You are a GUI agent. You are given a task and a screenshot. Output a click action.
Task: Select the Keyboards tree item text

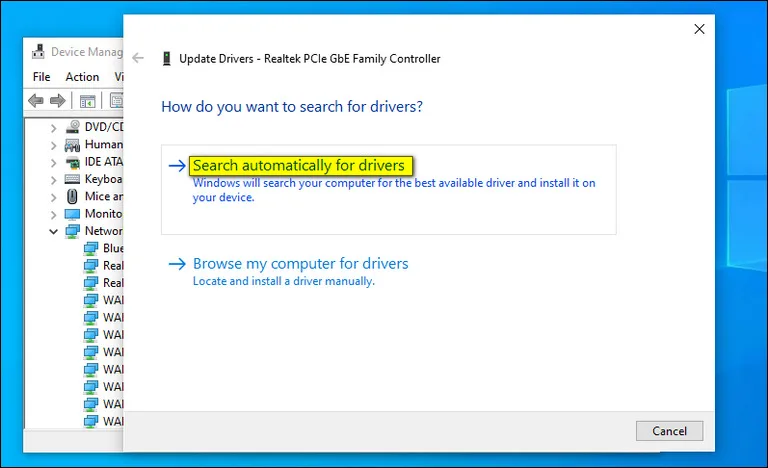(x=103, y=179)
